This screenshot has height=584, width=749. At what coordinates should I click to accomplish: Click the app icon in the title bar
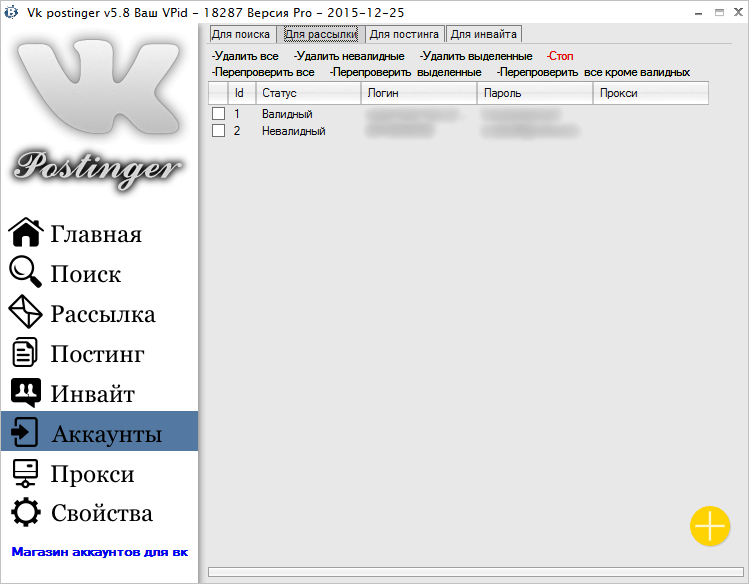[11, 12]
